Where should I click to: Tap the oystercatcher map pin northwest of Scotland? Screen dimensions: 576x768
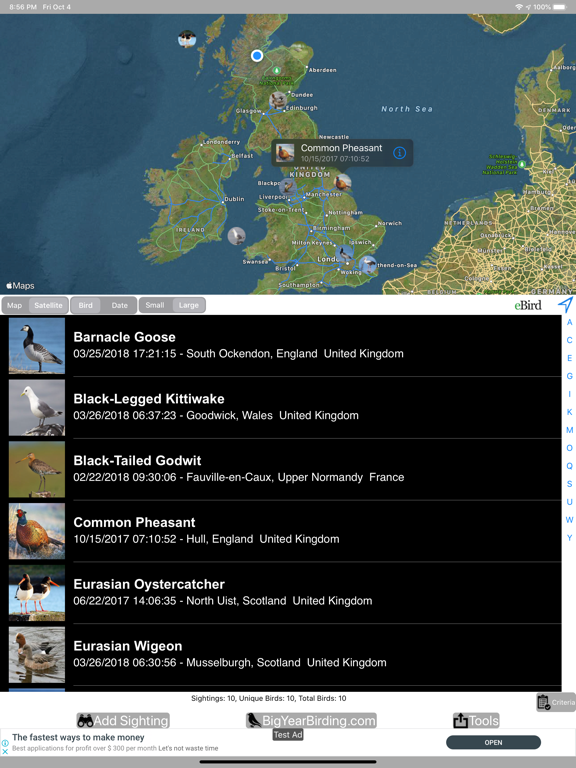coord(187,39)
